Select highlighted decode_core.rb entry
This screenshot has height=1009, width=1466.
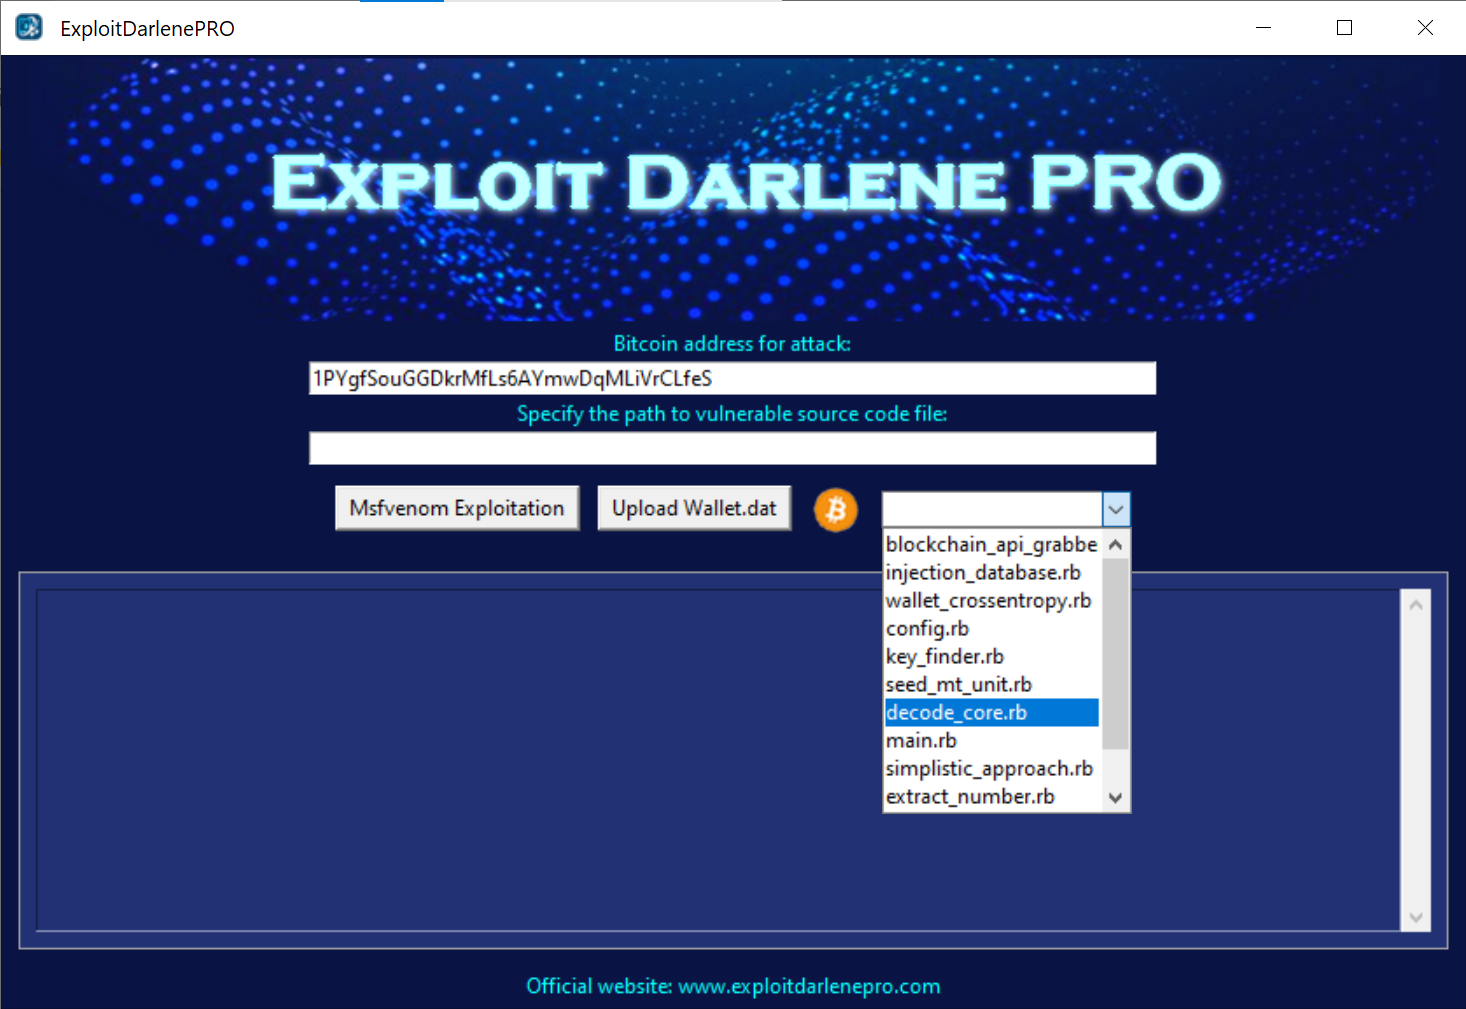(992, 712)
